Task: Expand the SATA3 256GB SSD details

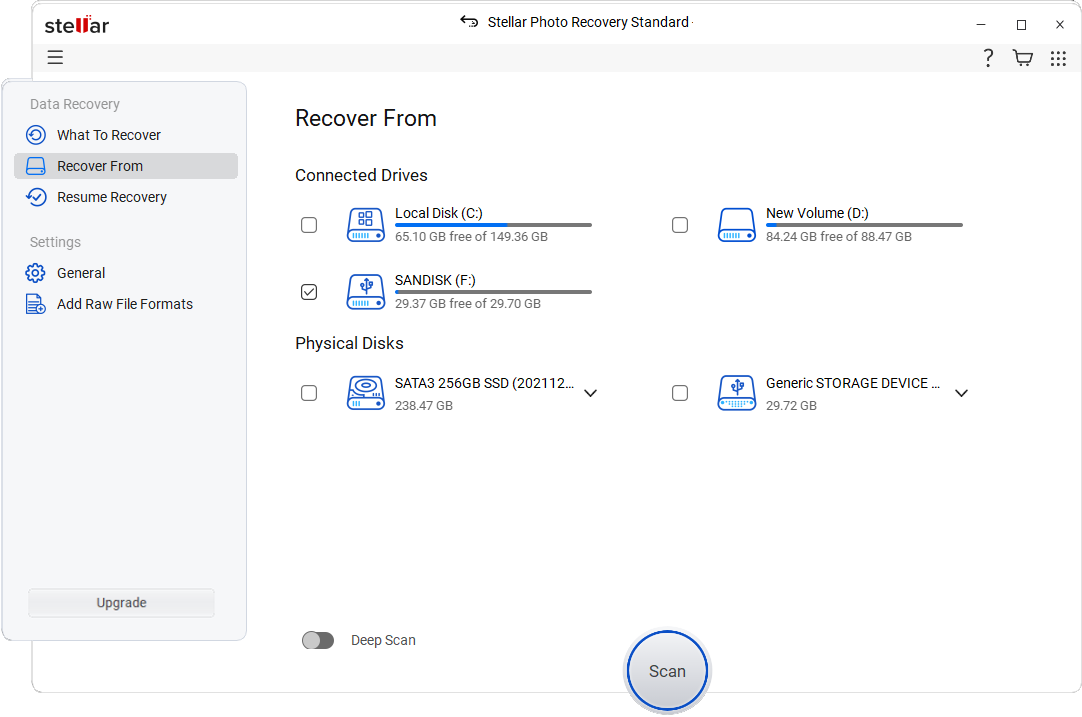Action: pos(590,393)
